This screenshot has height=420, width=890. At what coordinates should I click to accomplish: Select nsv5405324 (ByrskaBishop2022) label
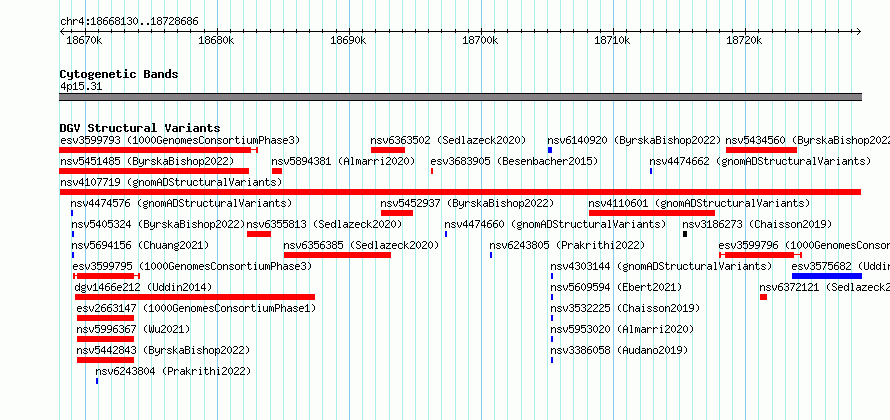158,224
